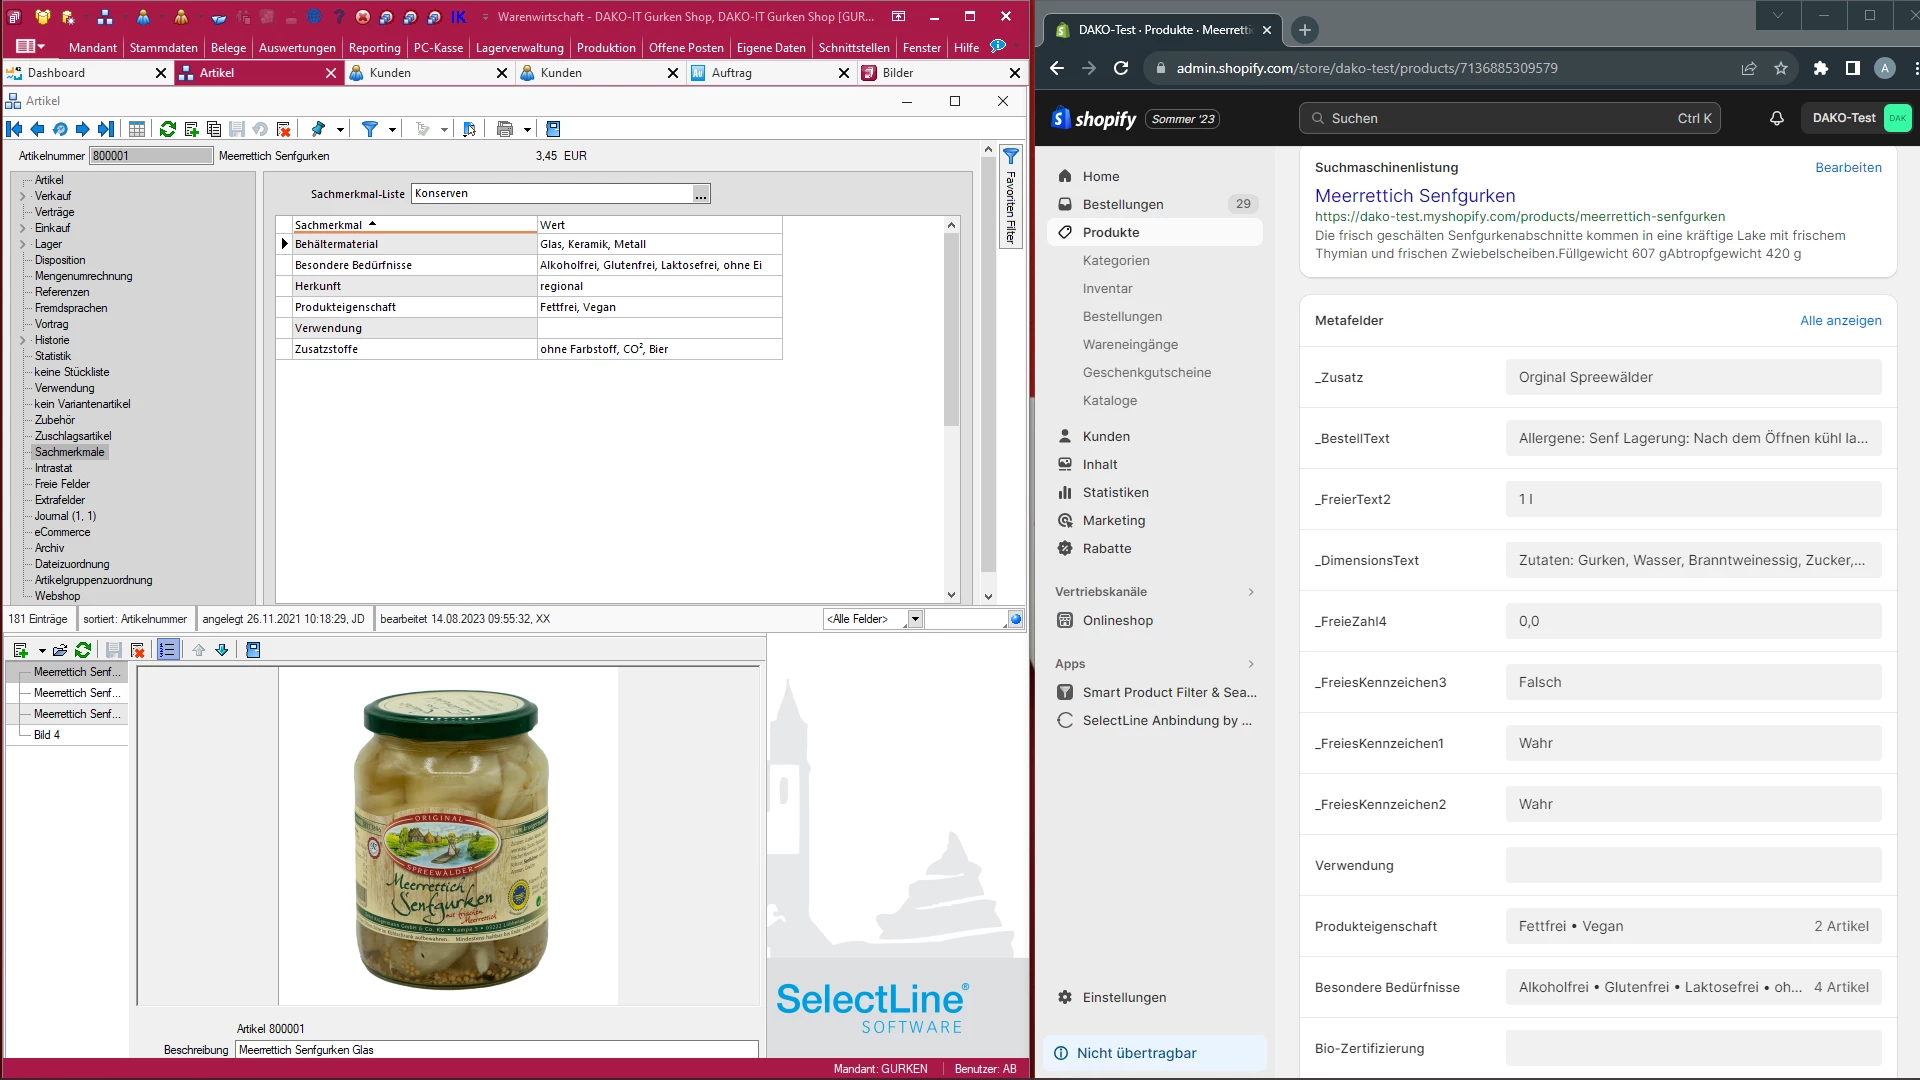Screen dimensions: 1920x1080
Task: Toggle the _FreiesKennzeichen2 Wahr value
Action: (1695, 803)
